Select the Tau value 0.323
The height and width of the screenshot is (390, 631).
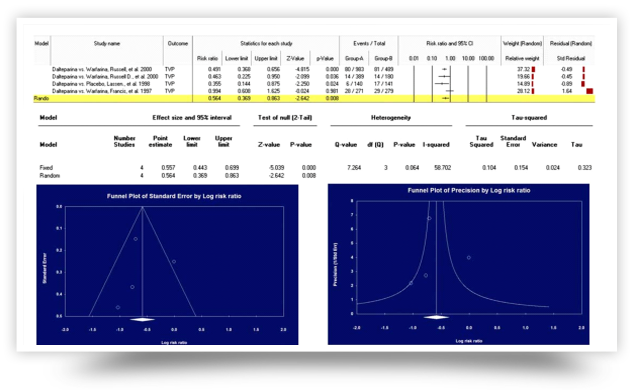coord(585,167)
